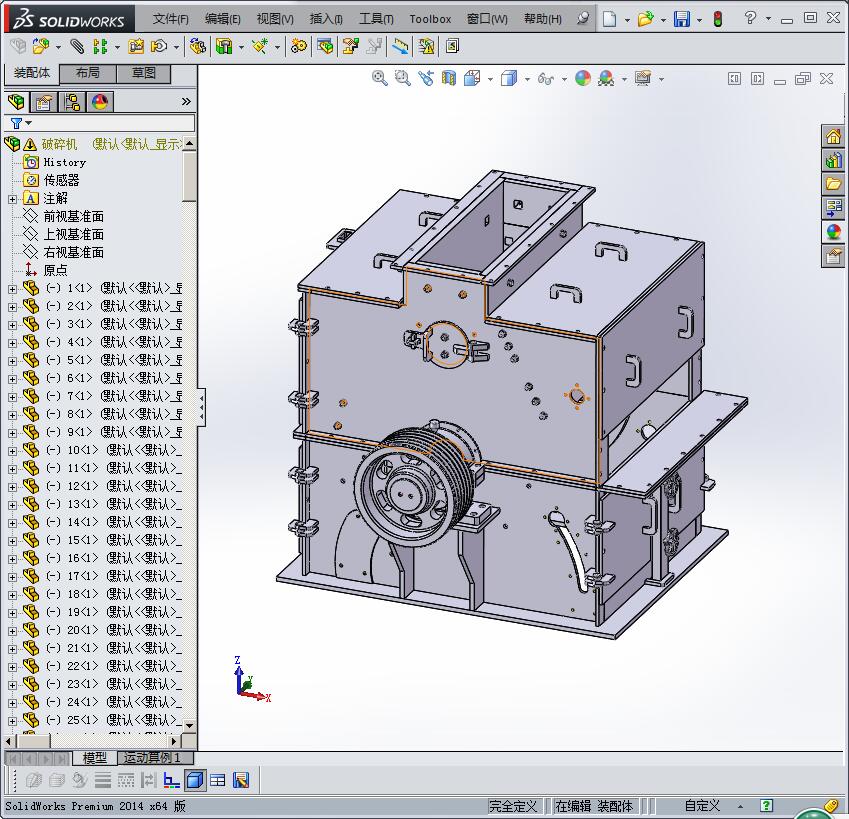
Task: Click the Move Component icon
Action: tap(159, 47)
